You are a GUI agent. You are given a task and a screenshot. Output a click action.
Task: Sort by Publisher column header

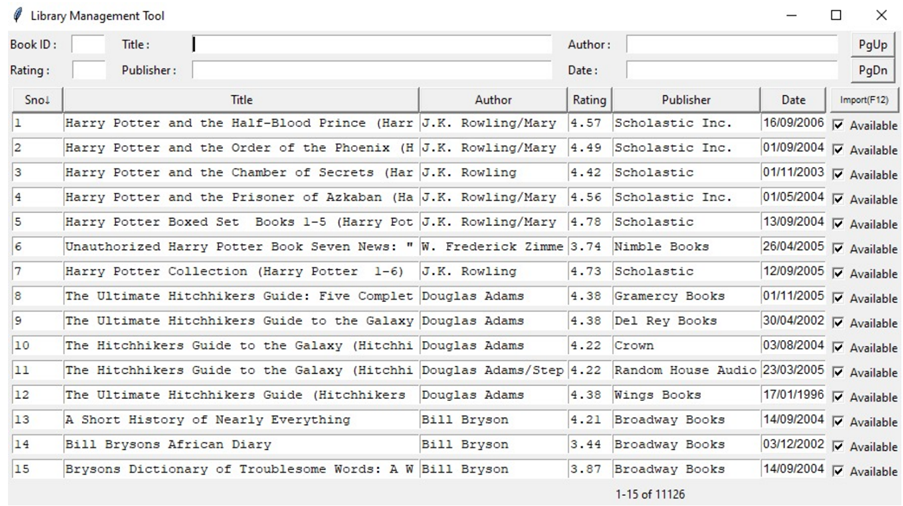click(686, 100)
